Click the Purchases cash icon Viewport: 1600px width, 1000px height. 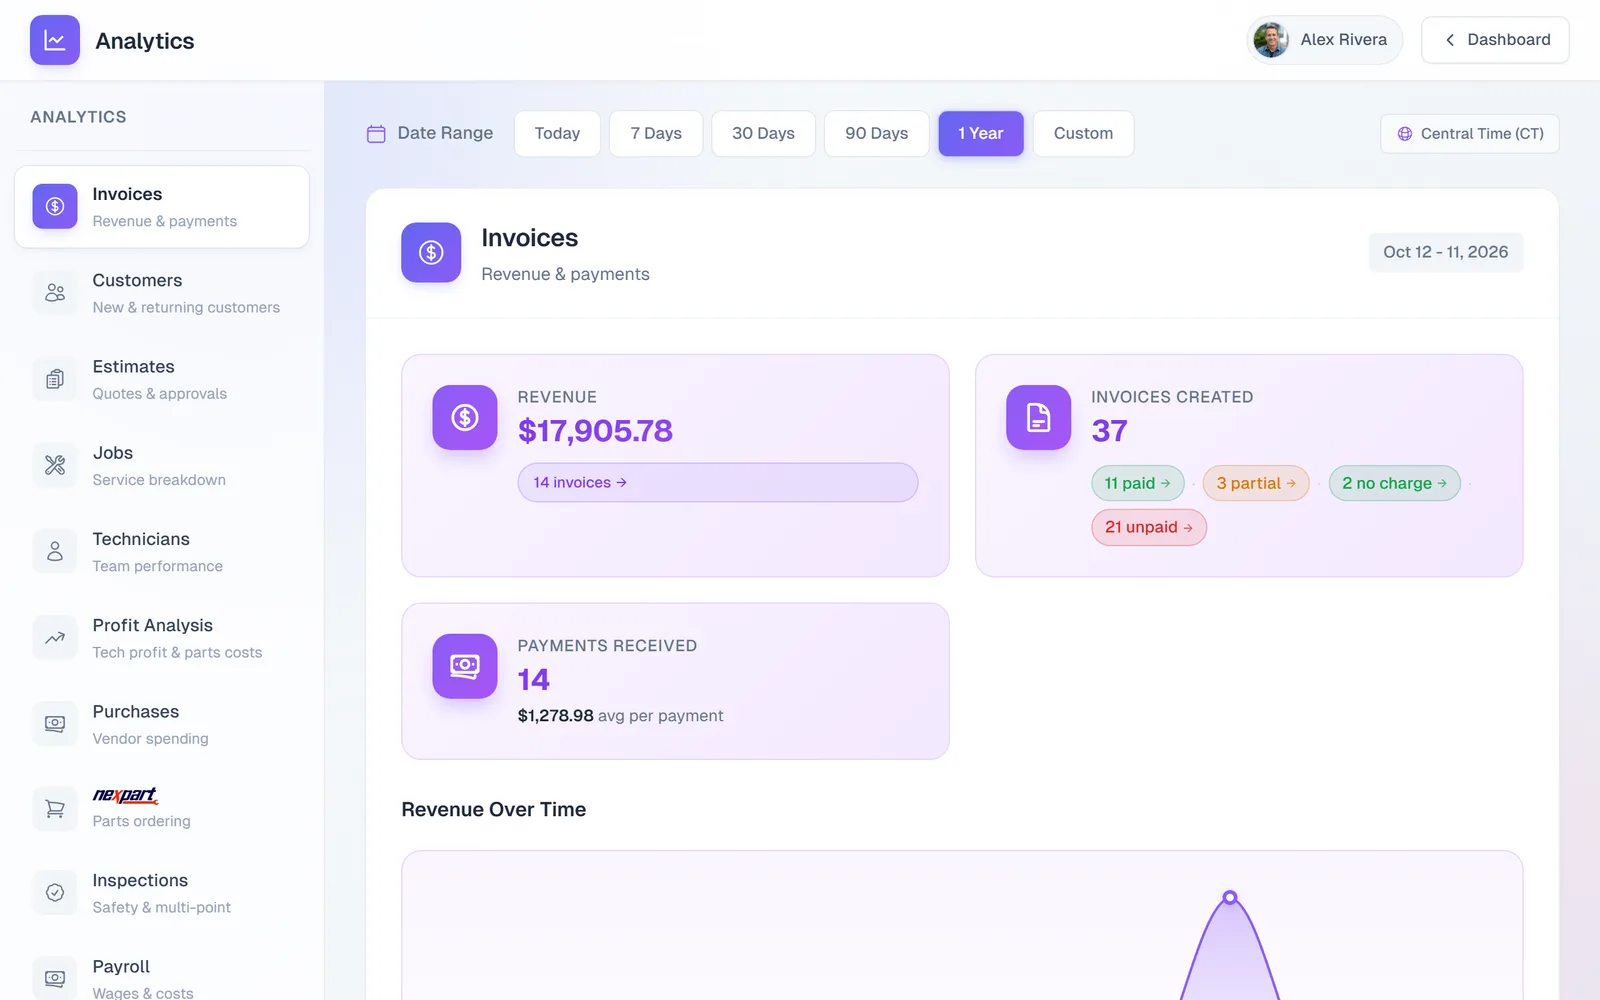(x=55, y=724)
